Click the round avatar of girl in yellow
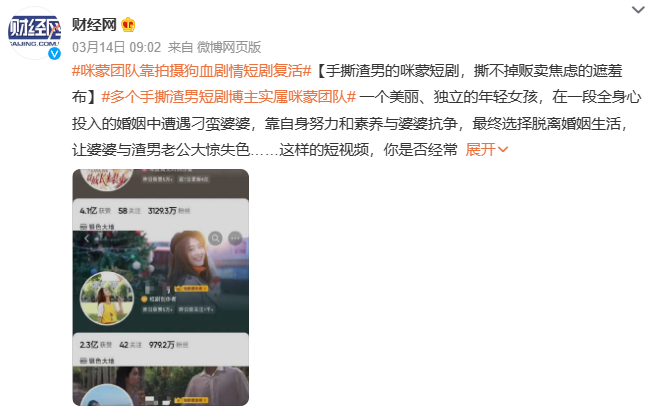The height and width of the screenshot is (414, 664). 107,298
